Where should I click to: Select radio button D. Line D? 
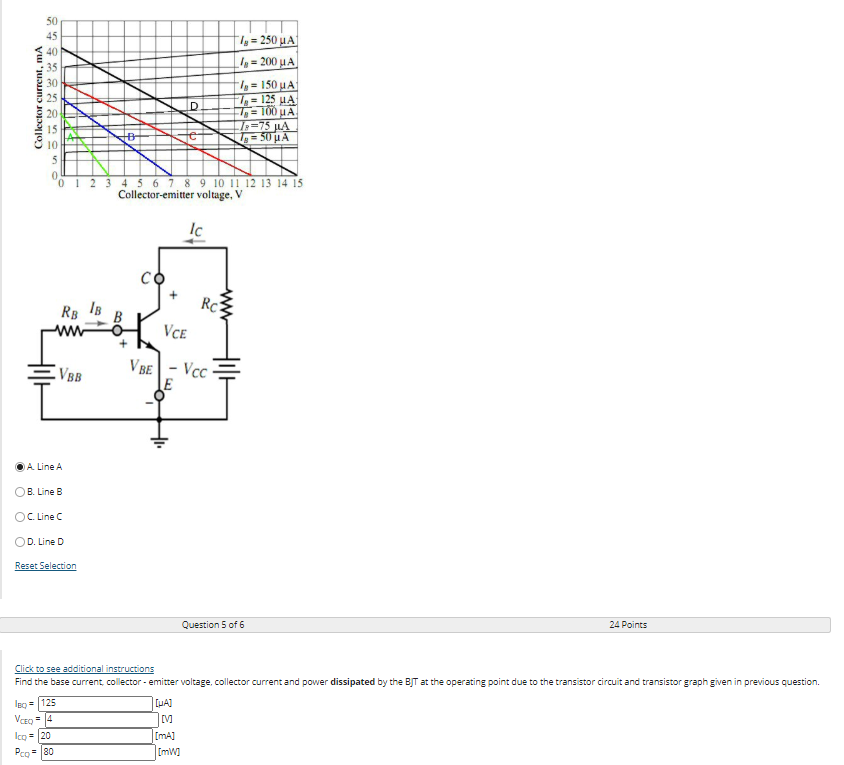point(21,541)
